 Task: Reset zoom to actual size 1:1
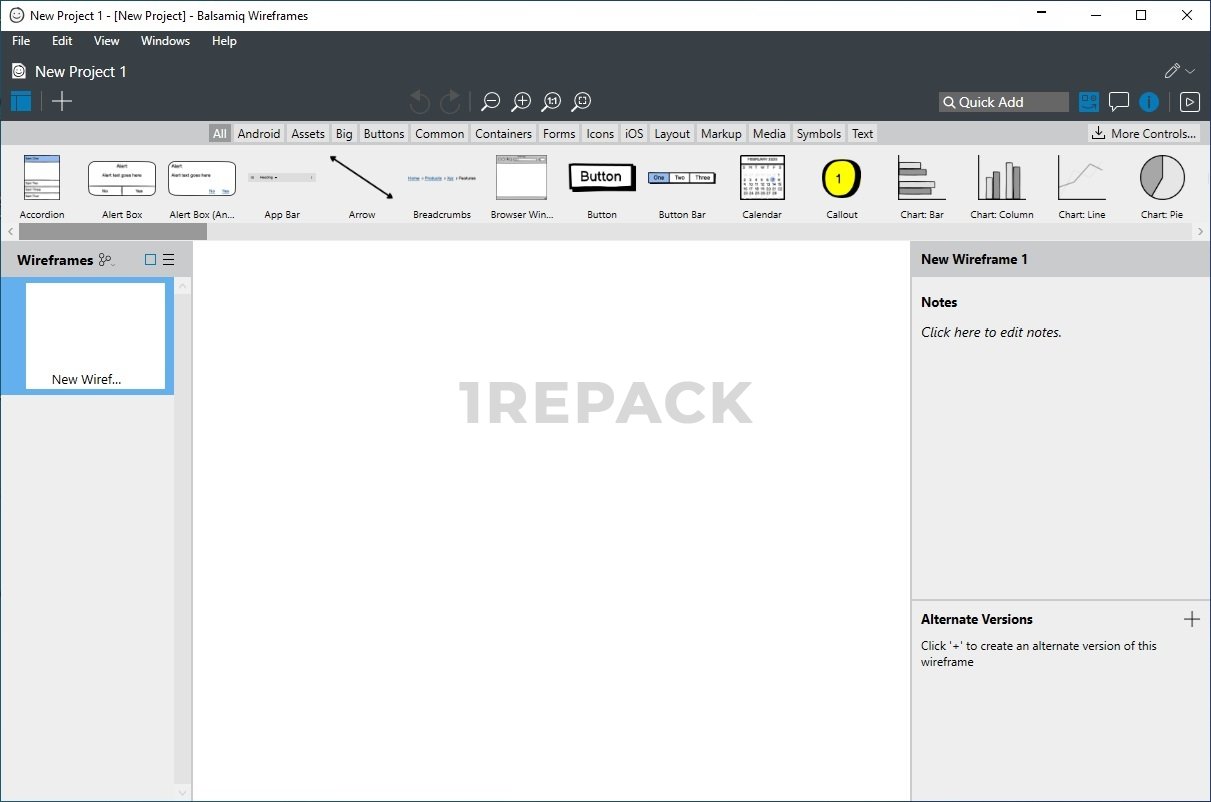(x=551, y=102)
